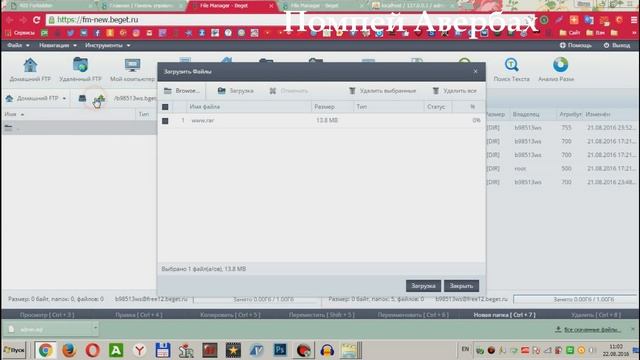Open Opera from the taskbar

pos(93,350)
